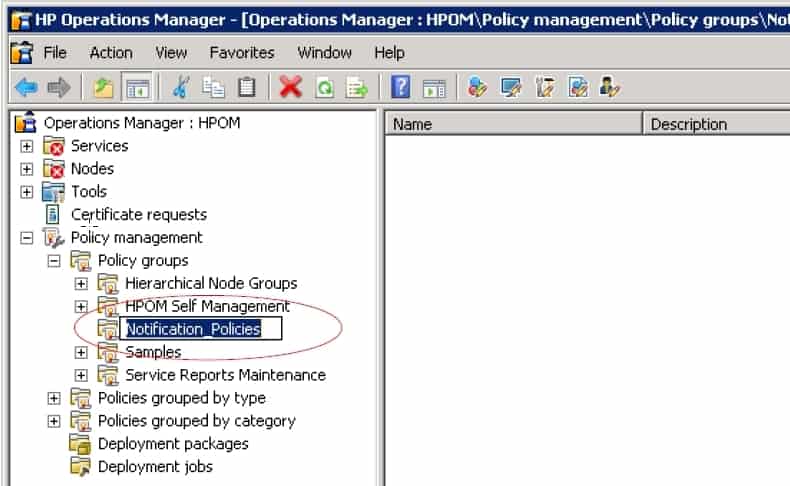Click the Deployment jobs folder icon
The width and height of the screenshot is (790, 486).
[80, 466]
